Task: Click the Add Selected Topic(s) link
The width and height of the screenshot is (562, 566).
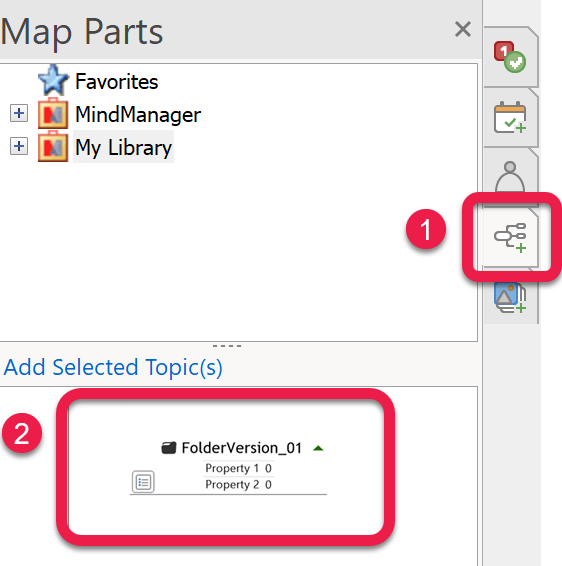Action: (113, 367)
